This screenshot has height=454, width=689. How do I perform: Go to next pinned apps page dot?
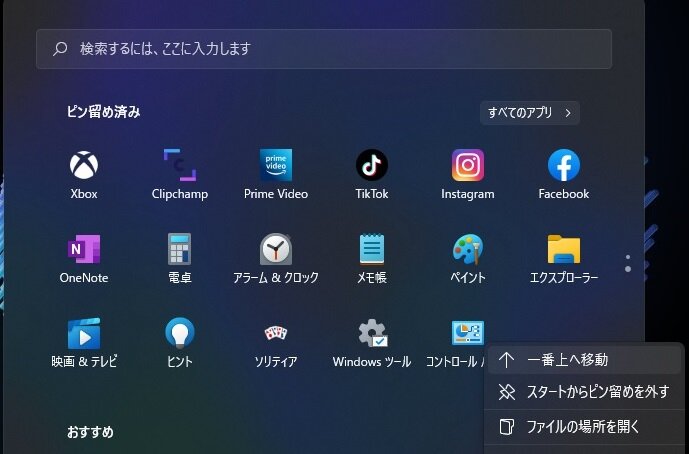[x=628, y=269]
